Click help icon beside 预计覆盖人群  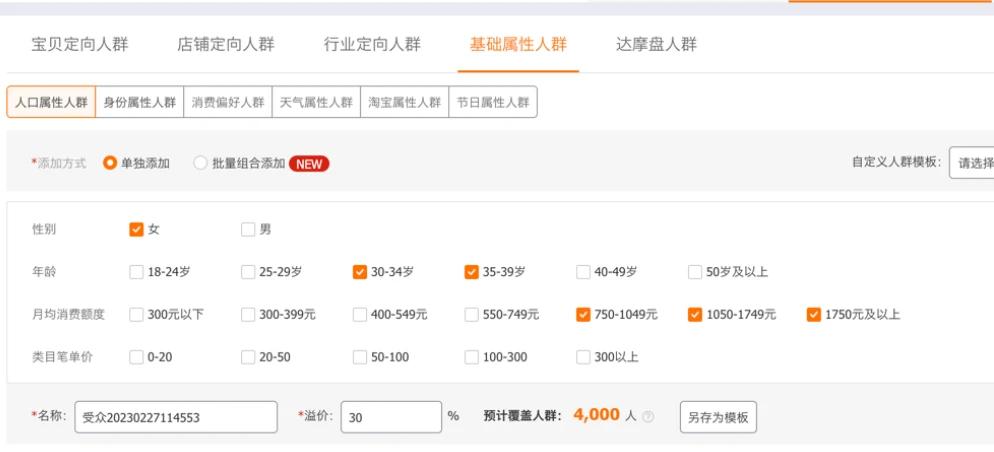(648, 417)
